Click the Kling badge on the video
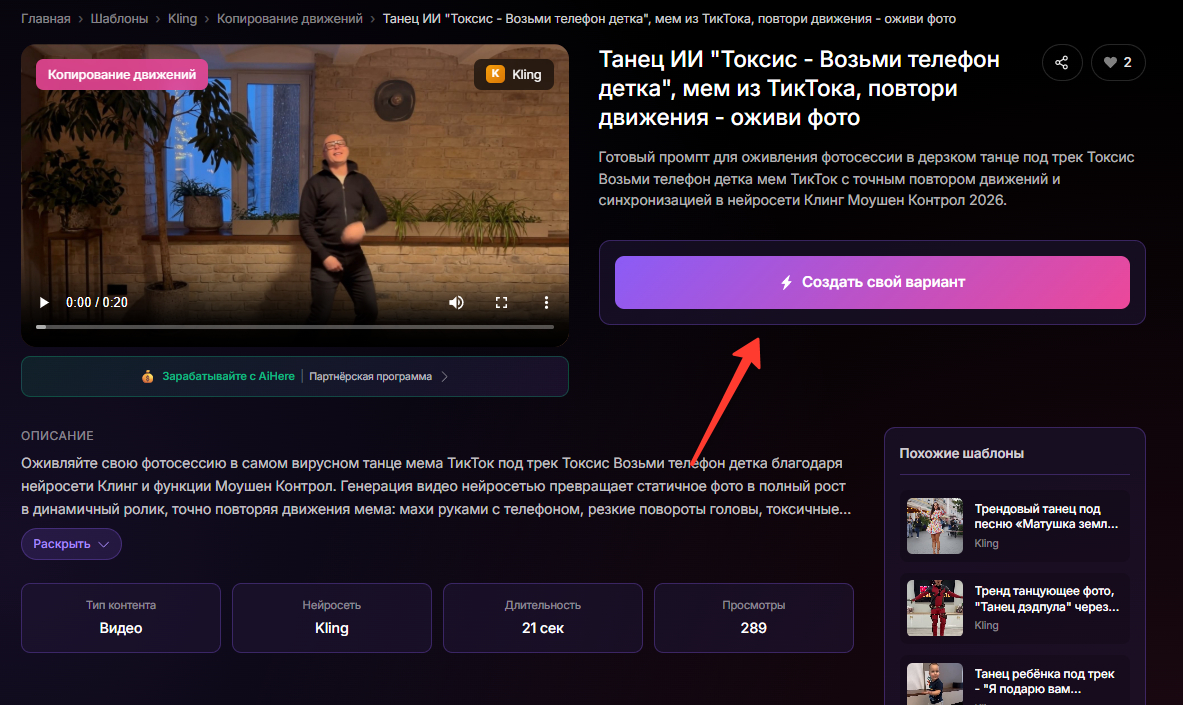Image resolution: width=1183 pixels, height=705 pixels. (x=513, y=74)
